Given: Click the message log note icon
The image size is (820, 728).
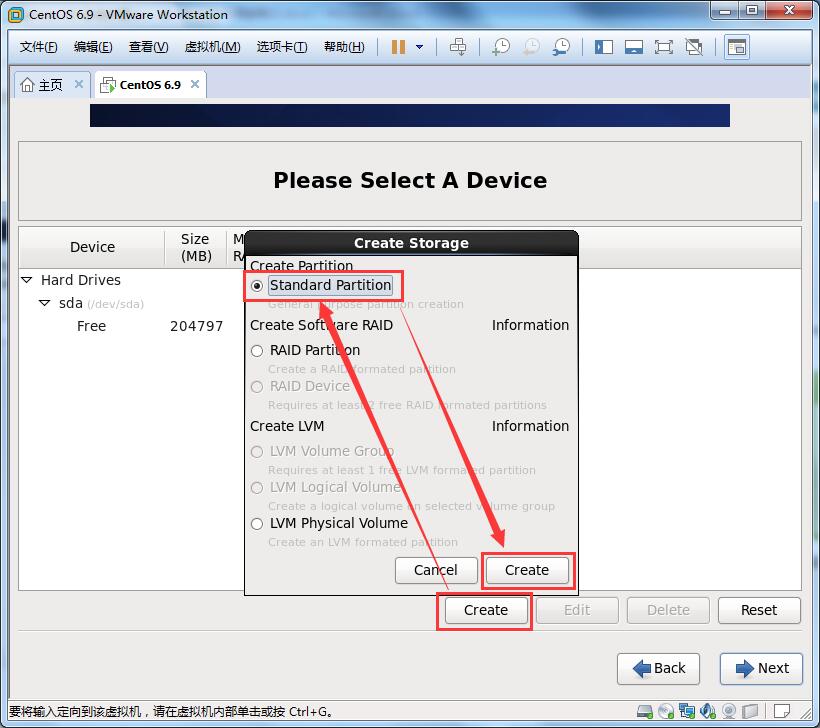Looking at the screenshot, I should coord(782,711).
